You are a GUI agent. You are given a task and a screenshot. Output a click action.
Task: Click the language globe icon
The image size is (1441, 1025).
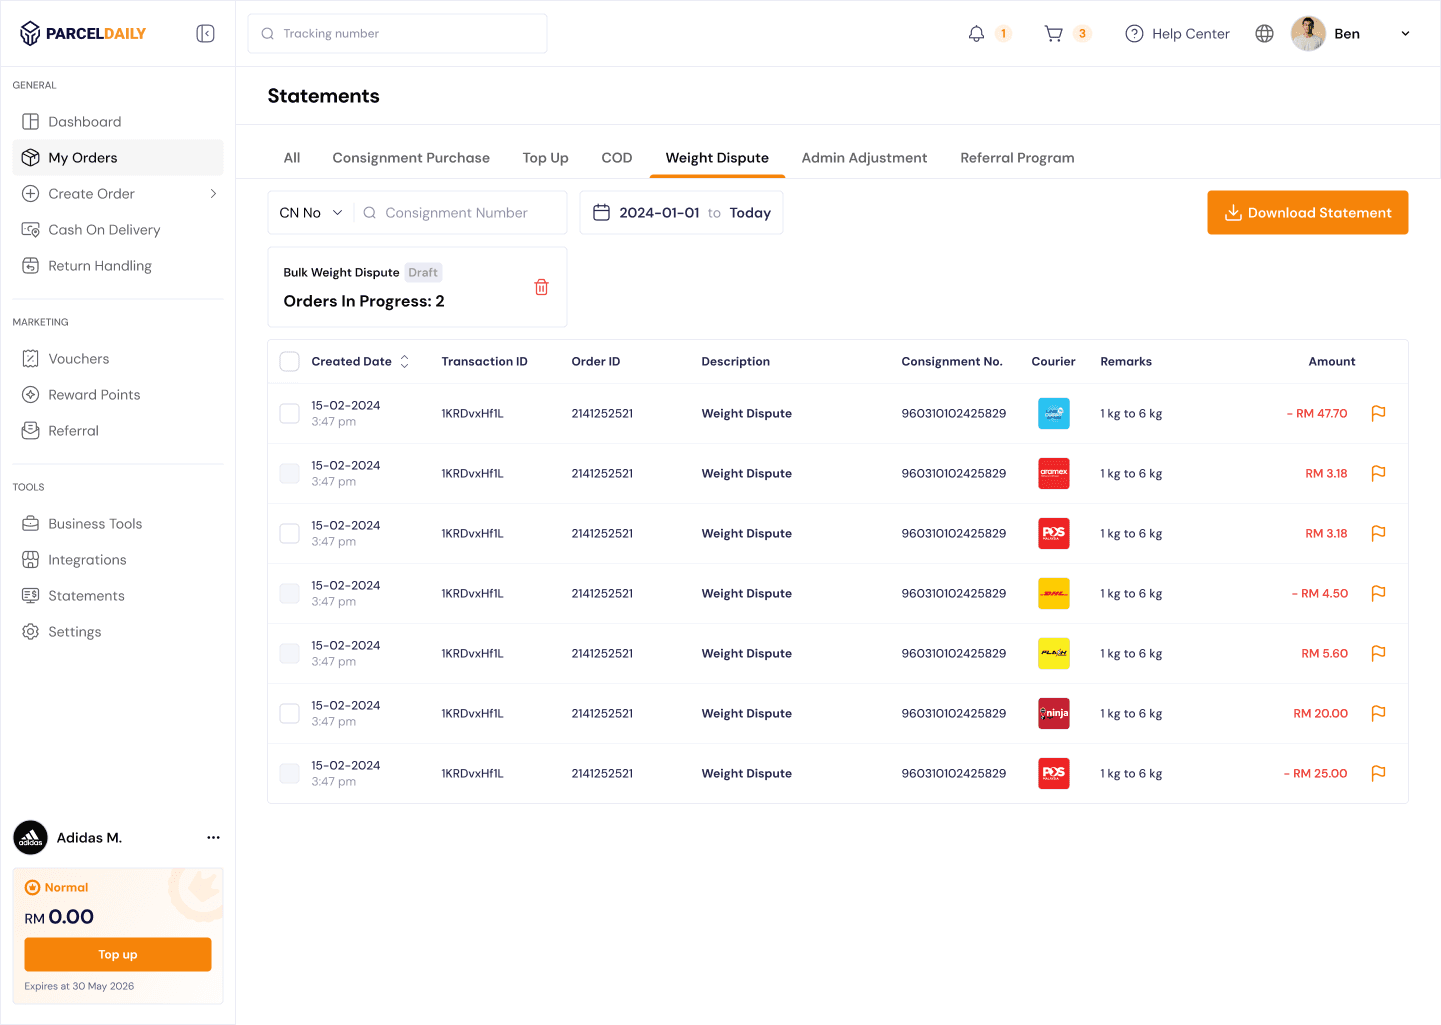click(1264, 34)
